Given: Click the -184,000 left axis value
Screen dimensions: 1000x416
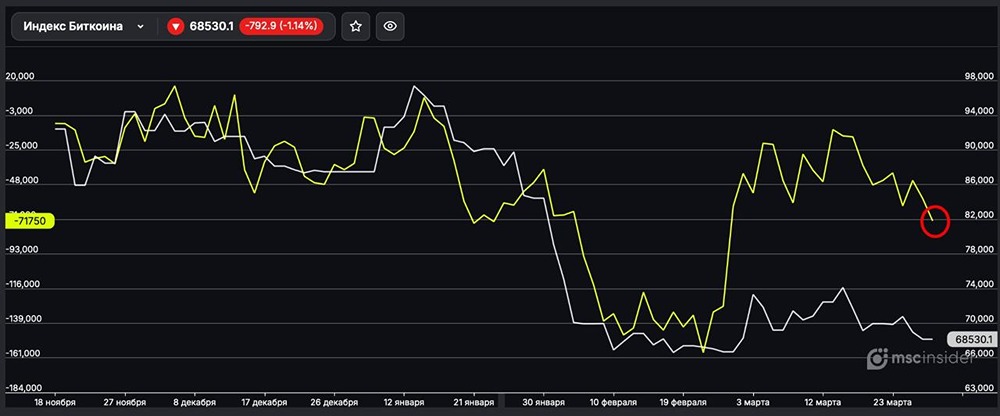Looking at the screenshot, I should point(24,388).
